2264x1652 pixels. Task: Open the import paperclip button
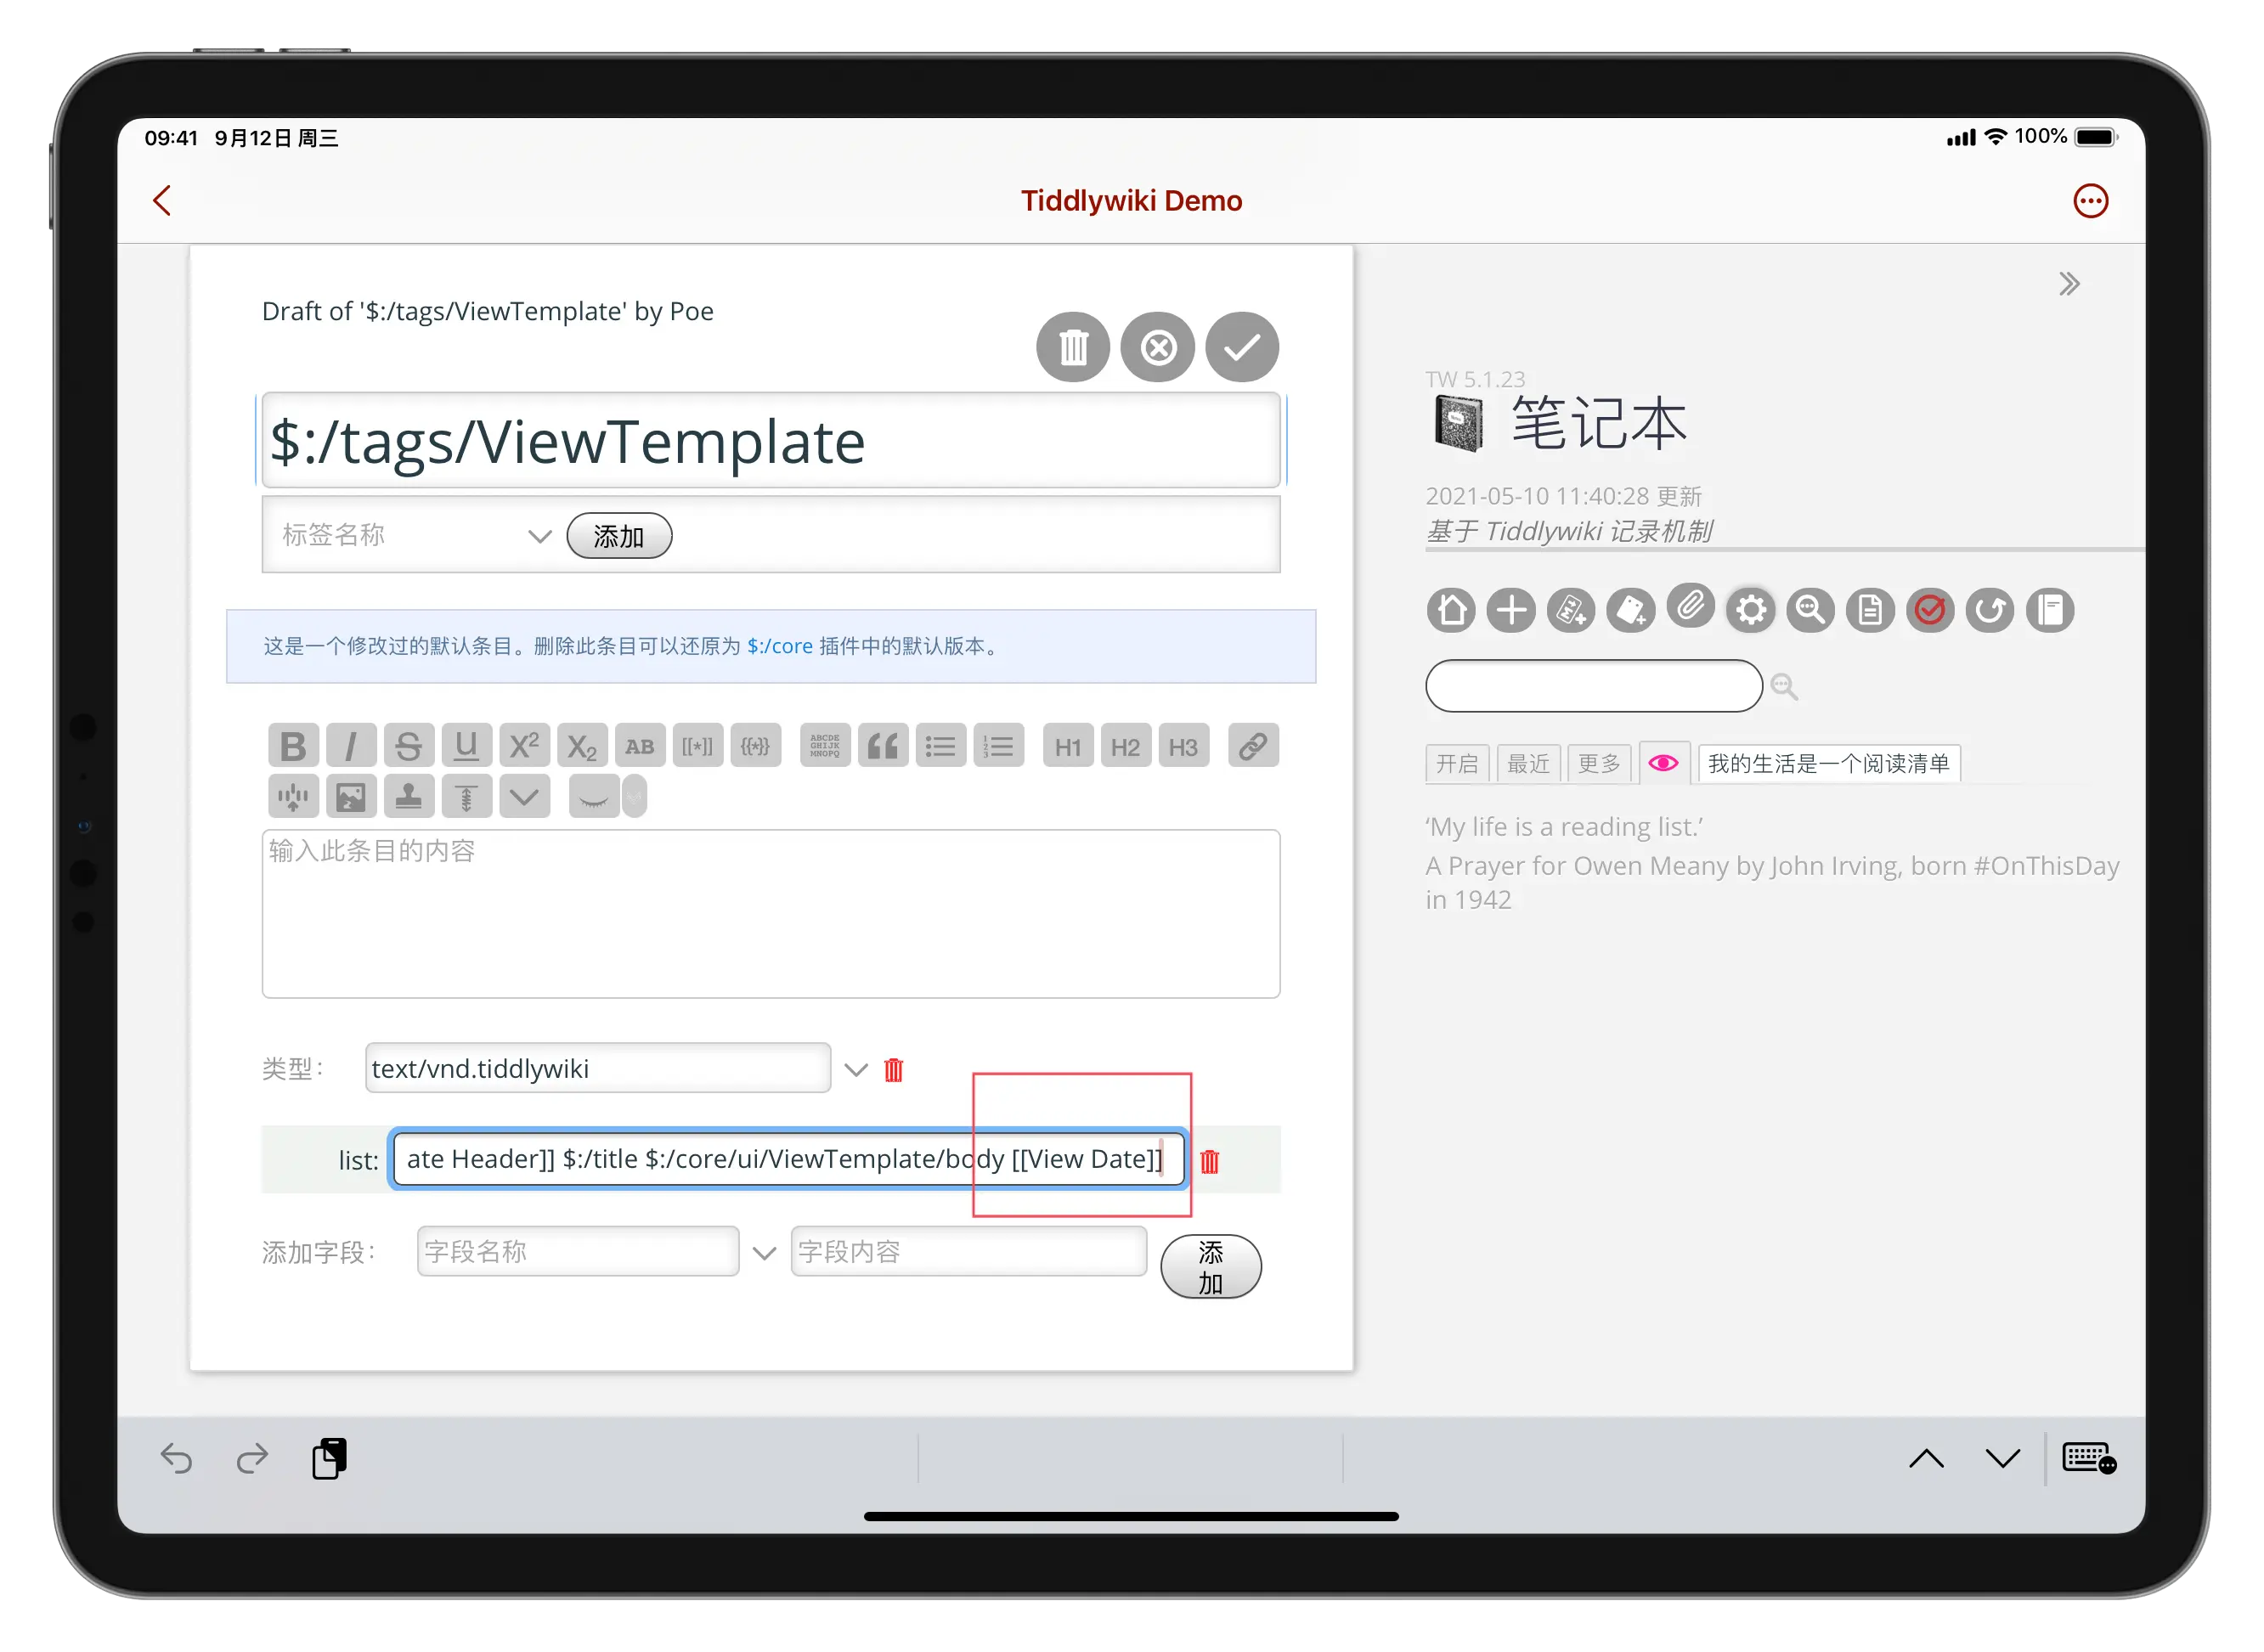pos(1691,606)
